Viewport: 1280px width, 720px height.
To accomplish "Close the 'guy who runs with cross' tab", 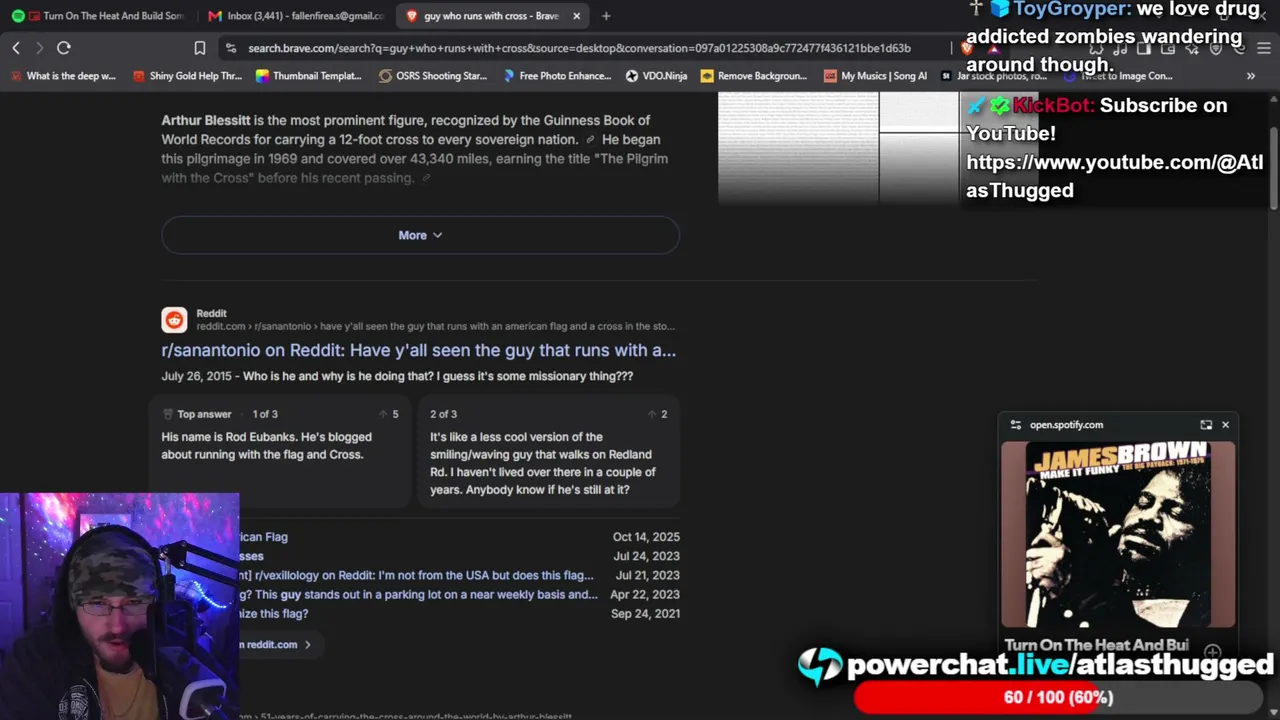I will (576, 16).
